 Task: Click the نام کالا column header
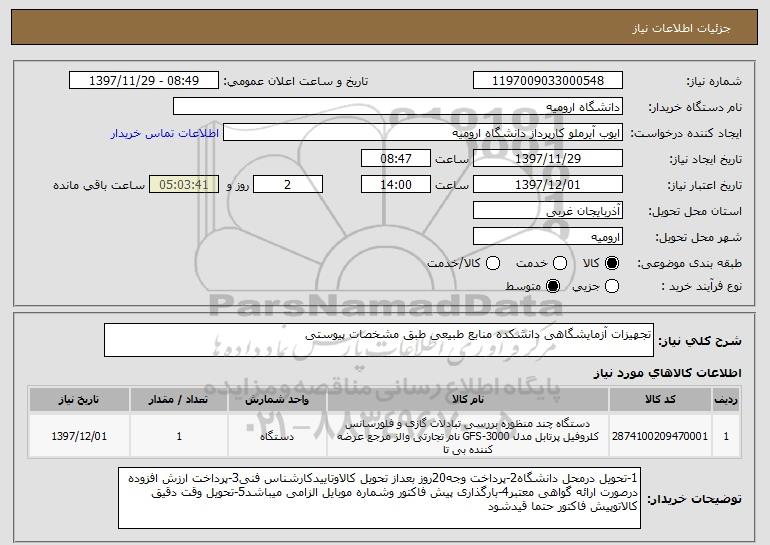(468, 400)
